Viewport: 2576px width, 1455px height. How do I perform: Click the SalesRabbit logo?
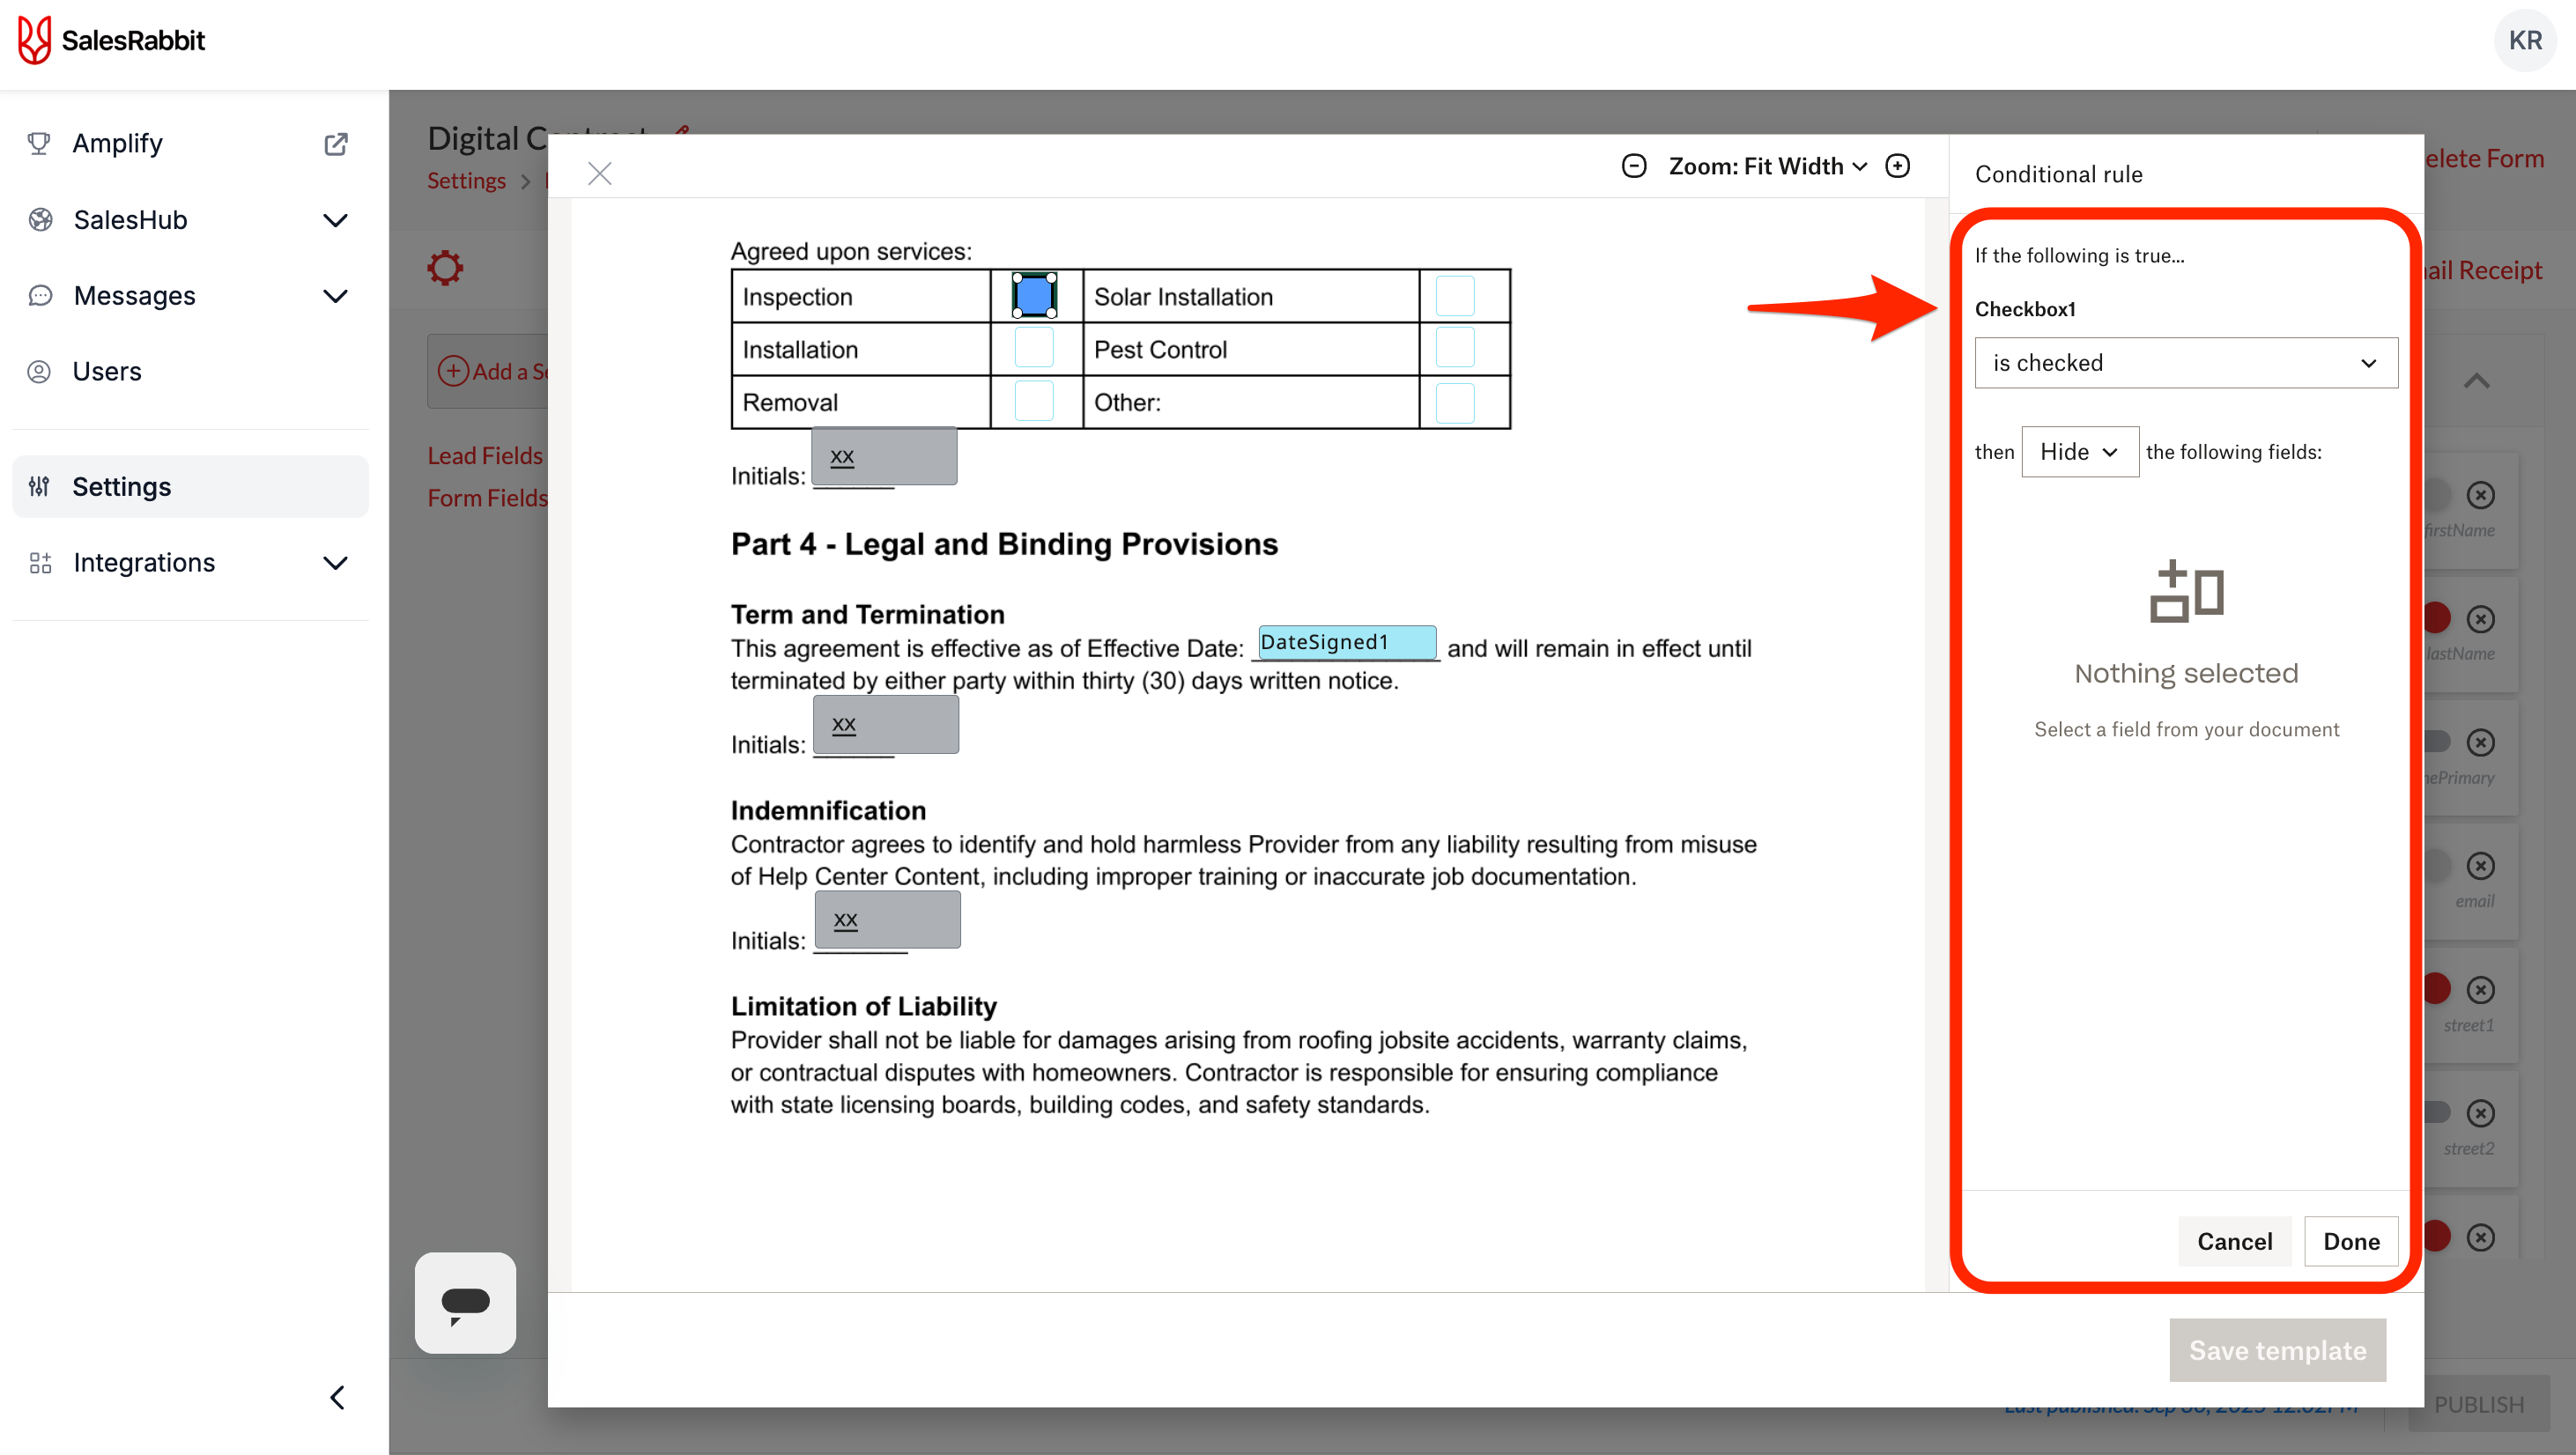(112, 40)
